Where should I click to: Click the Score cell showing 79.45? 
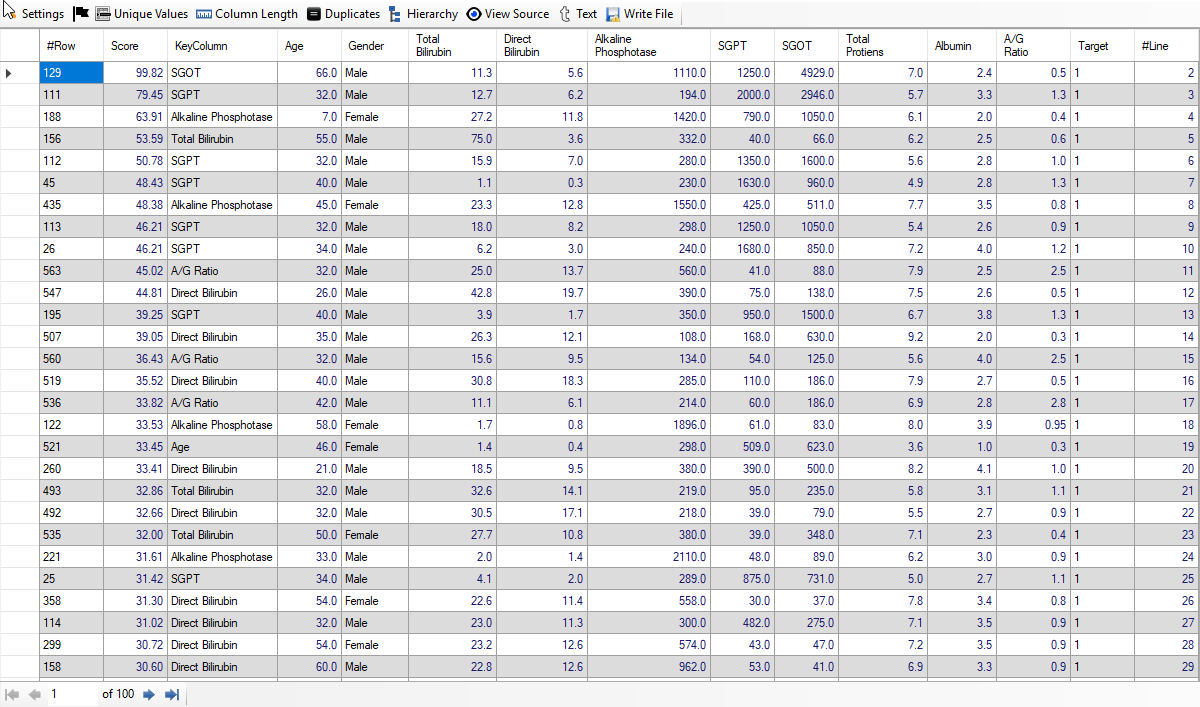(x=136, y=95)
